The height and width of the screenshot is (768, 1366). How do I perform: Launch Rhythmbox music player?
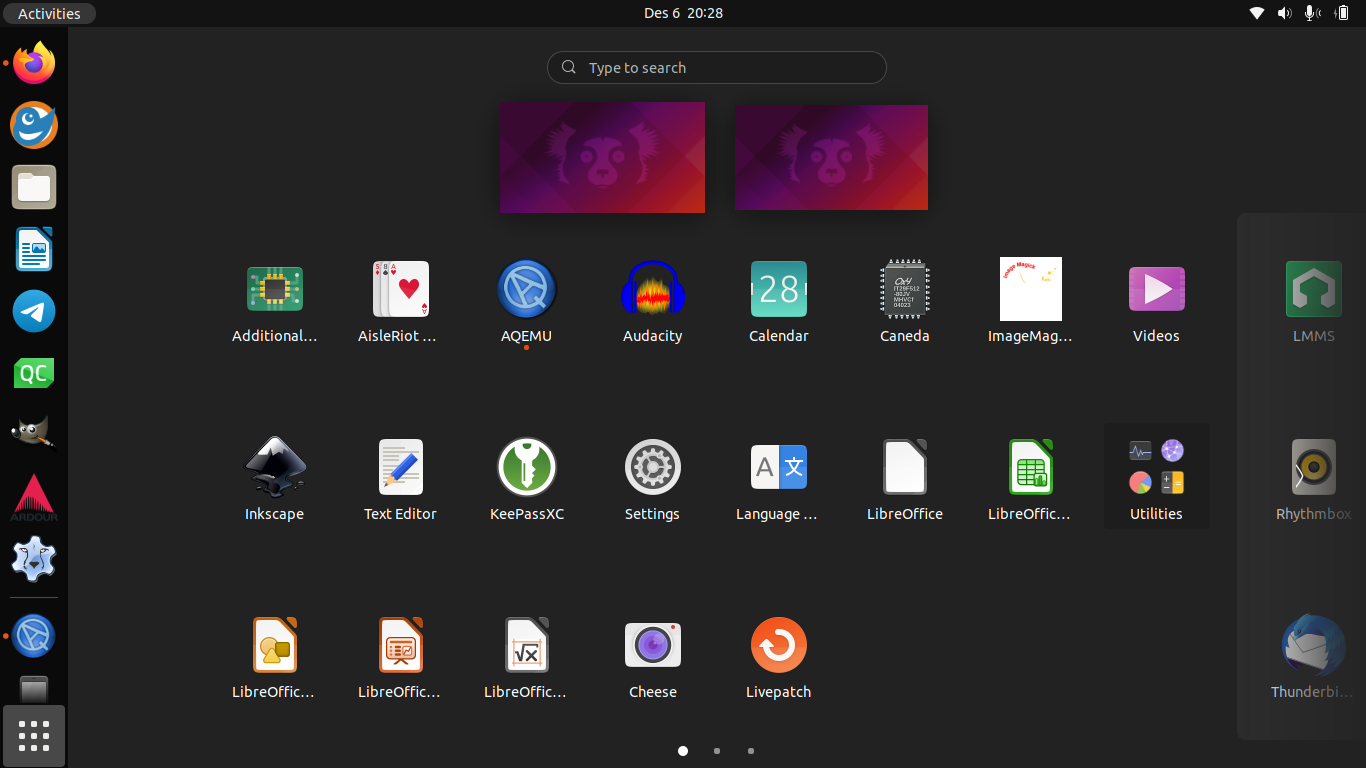[x=1314, y=480]
